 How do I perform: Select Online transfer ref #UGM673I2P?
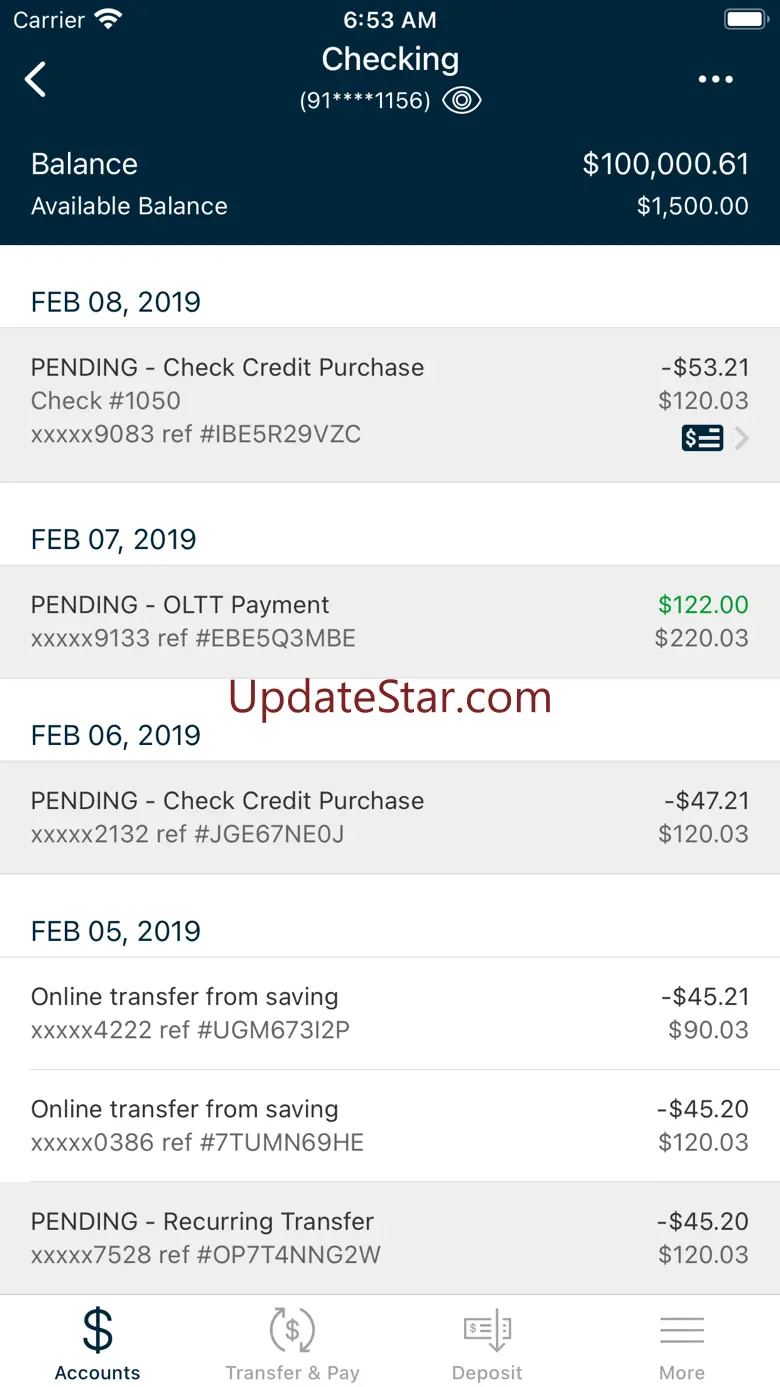click(x=390, y=1013)
